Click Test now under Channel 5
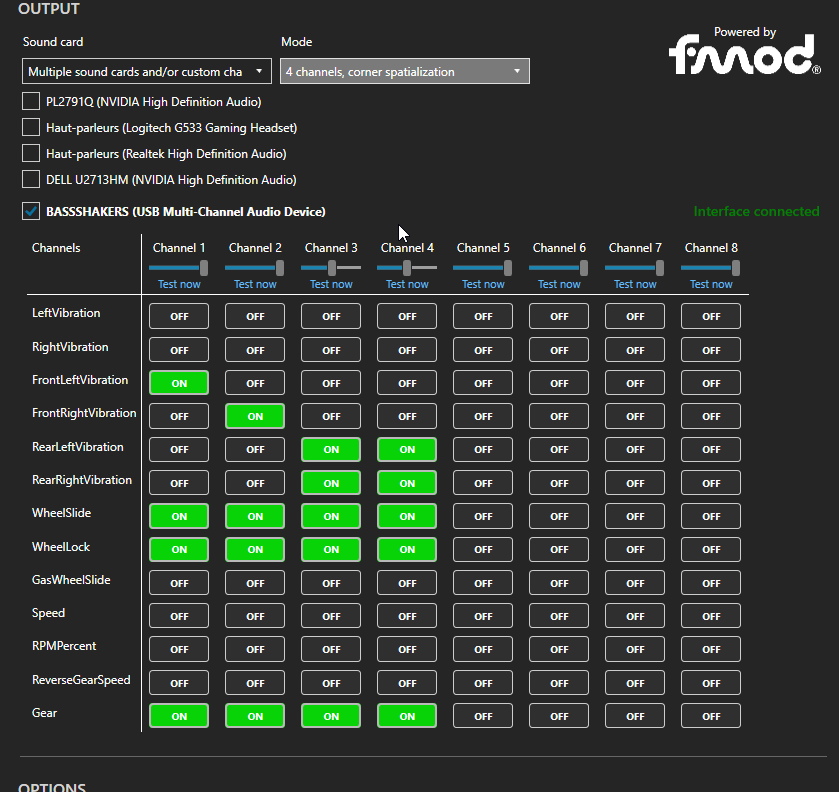Screen dimensions: 839x792 483,284
